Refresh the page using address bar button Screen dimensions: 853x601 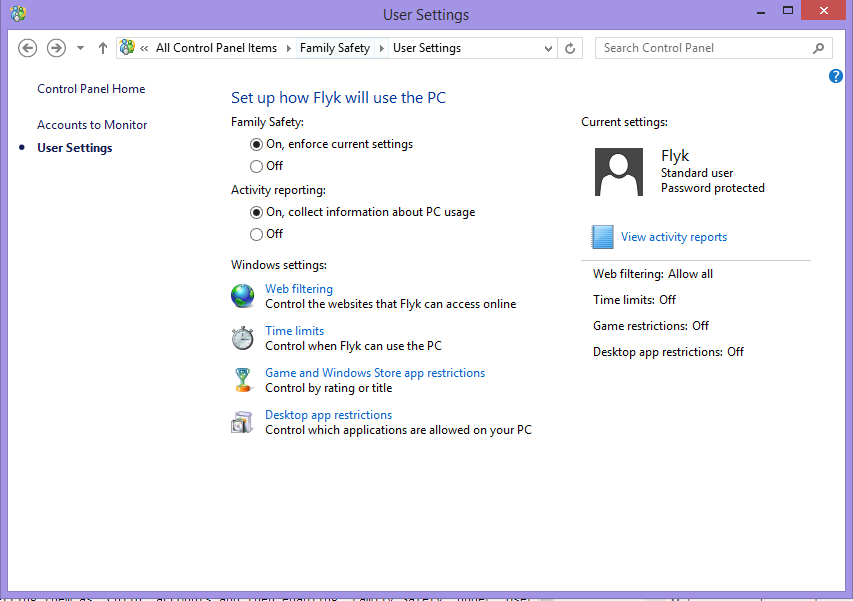click(x=571, y=48)
